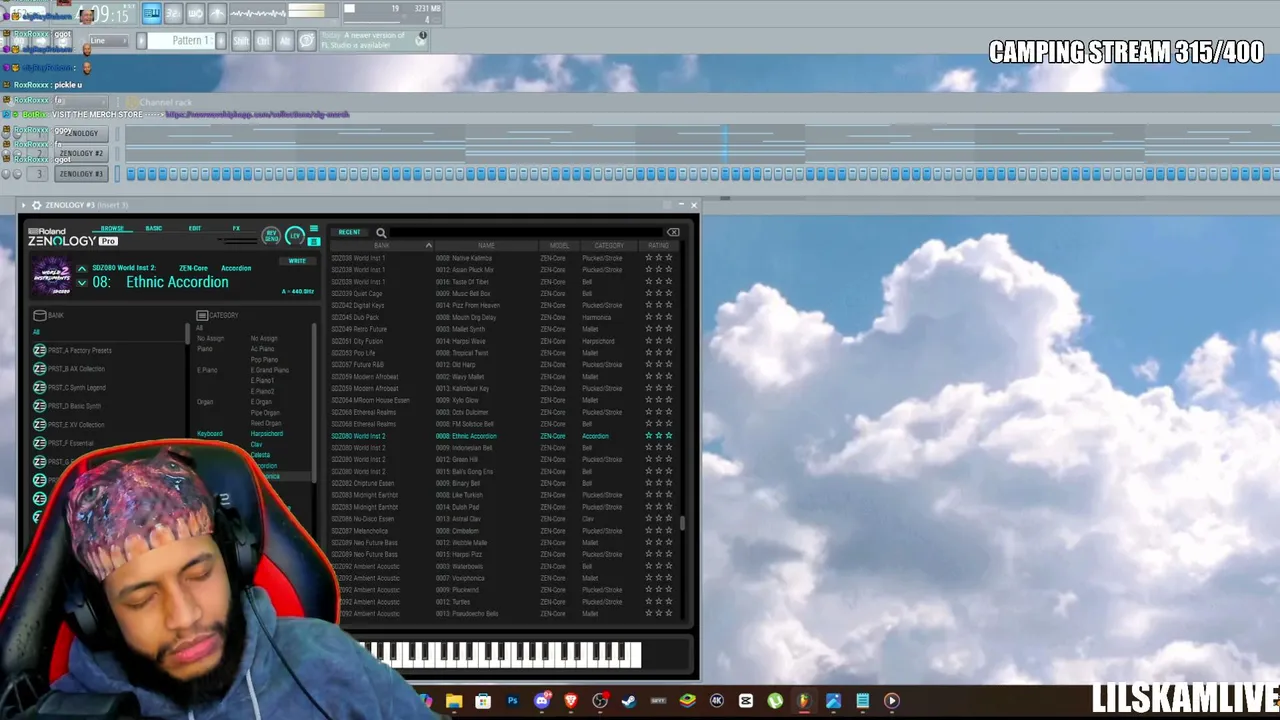Choose the Pipe Organ category
Screen dimensions: 1280x720
pyautogui.click(x=265, y=413)
